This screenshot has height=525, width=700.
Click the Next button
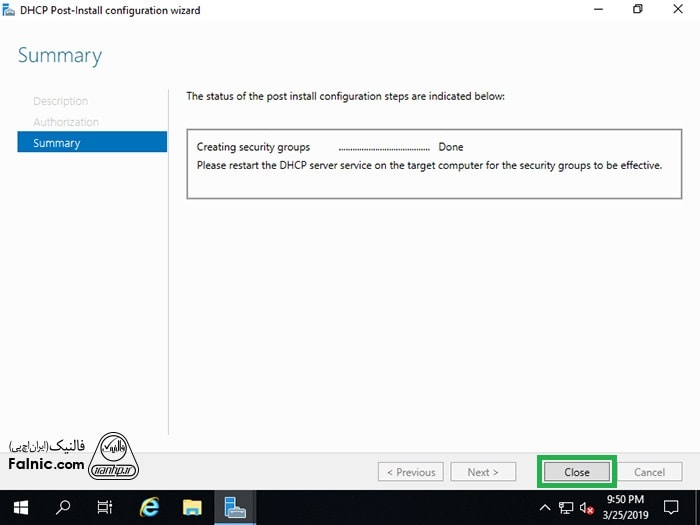point(483,472)
